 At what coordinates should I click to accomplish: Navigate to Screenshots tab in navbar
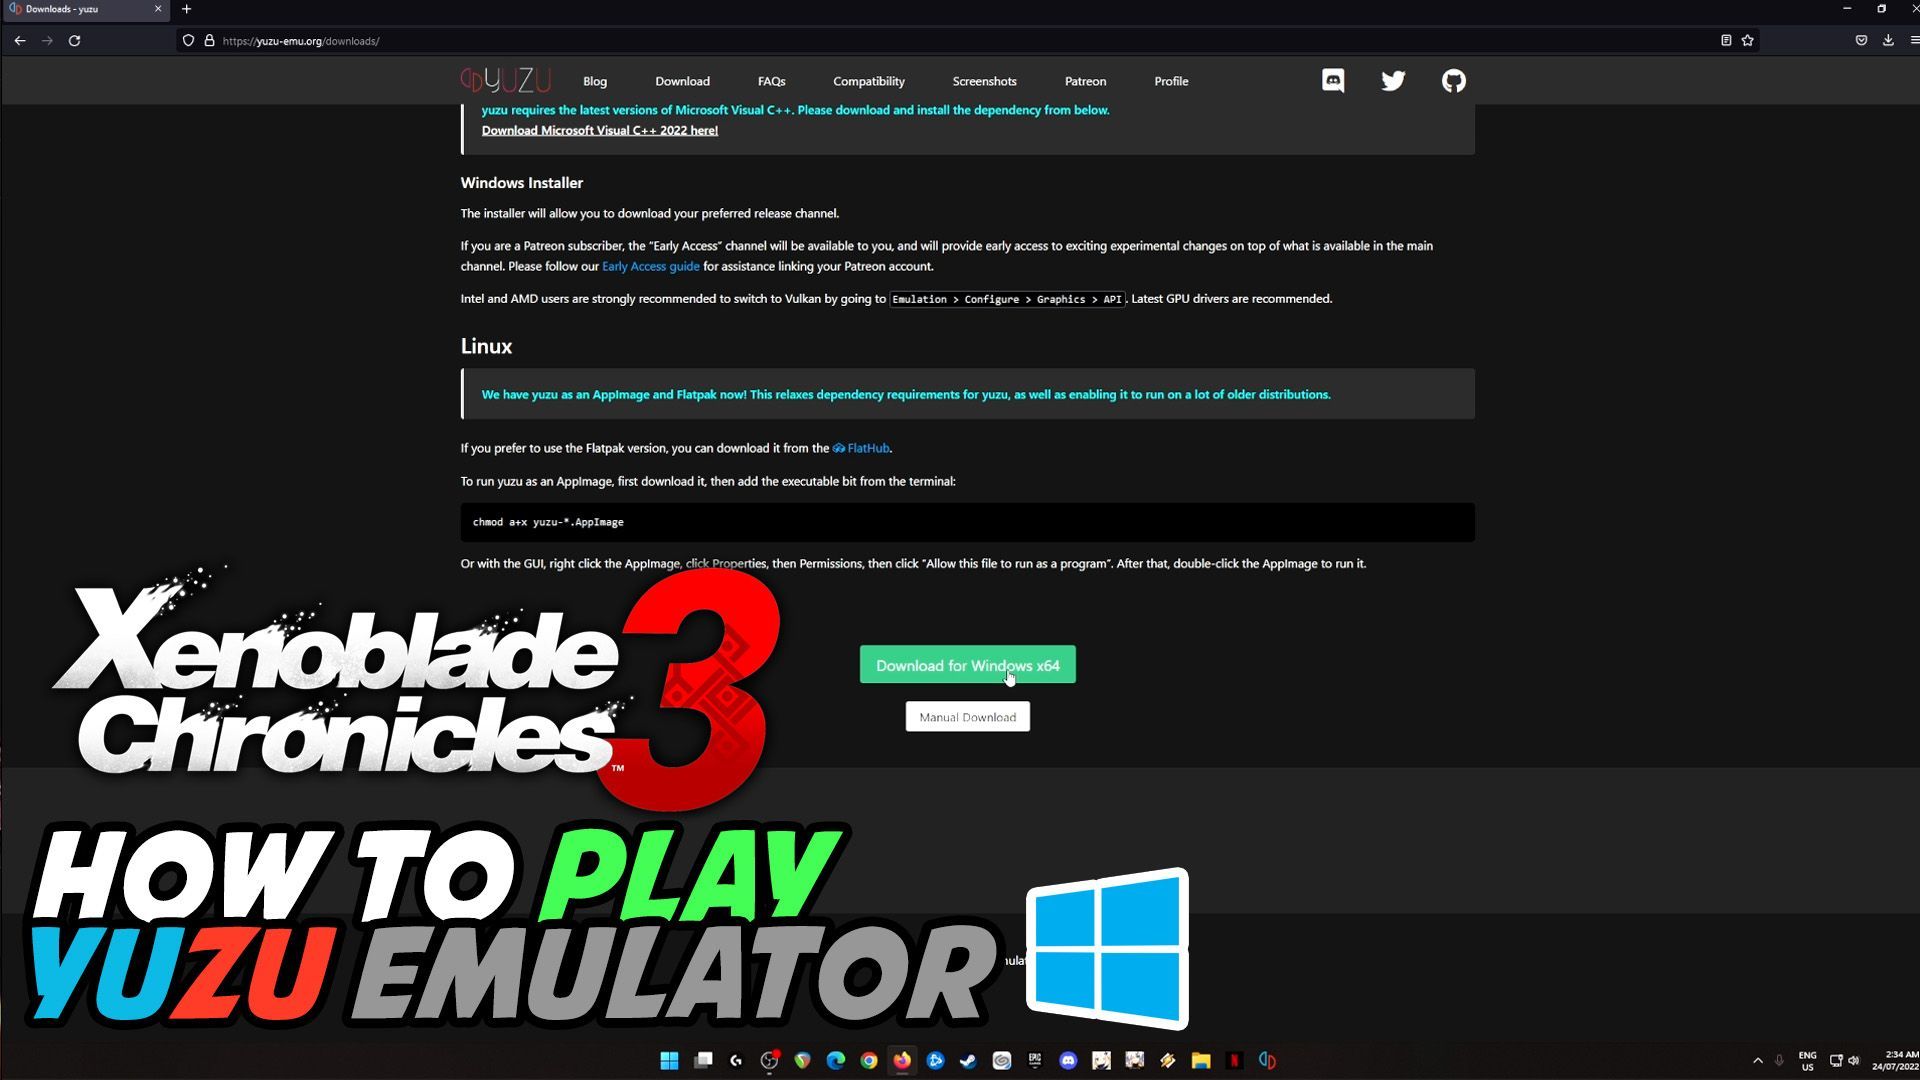[x=984, y=80]
